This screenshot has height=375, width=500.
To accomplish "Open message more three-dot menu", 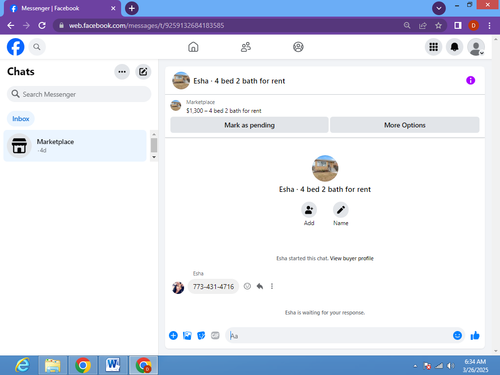I will coord(272,286).
